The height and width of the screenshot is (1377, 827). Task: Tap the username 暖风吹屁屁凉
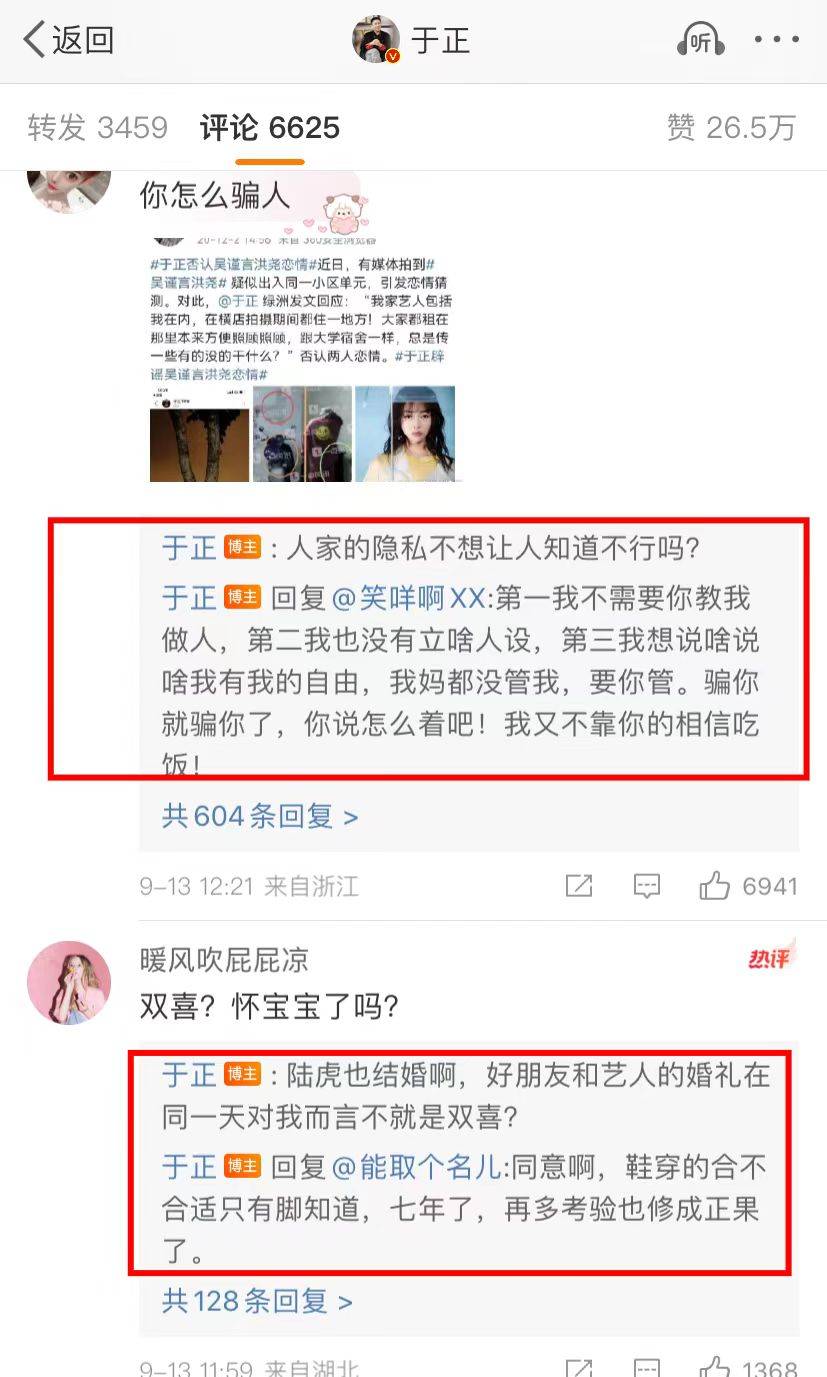(224, 960)
